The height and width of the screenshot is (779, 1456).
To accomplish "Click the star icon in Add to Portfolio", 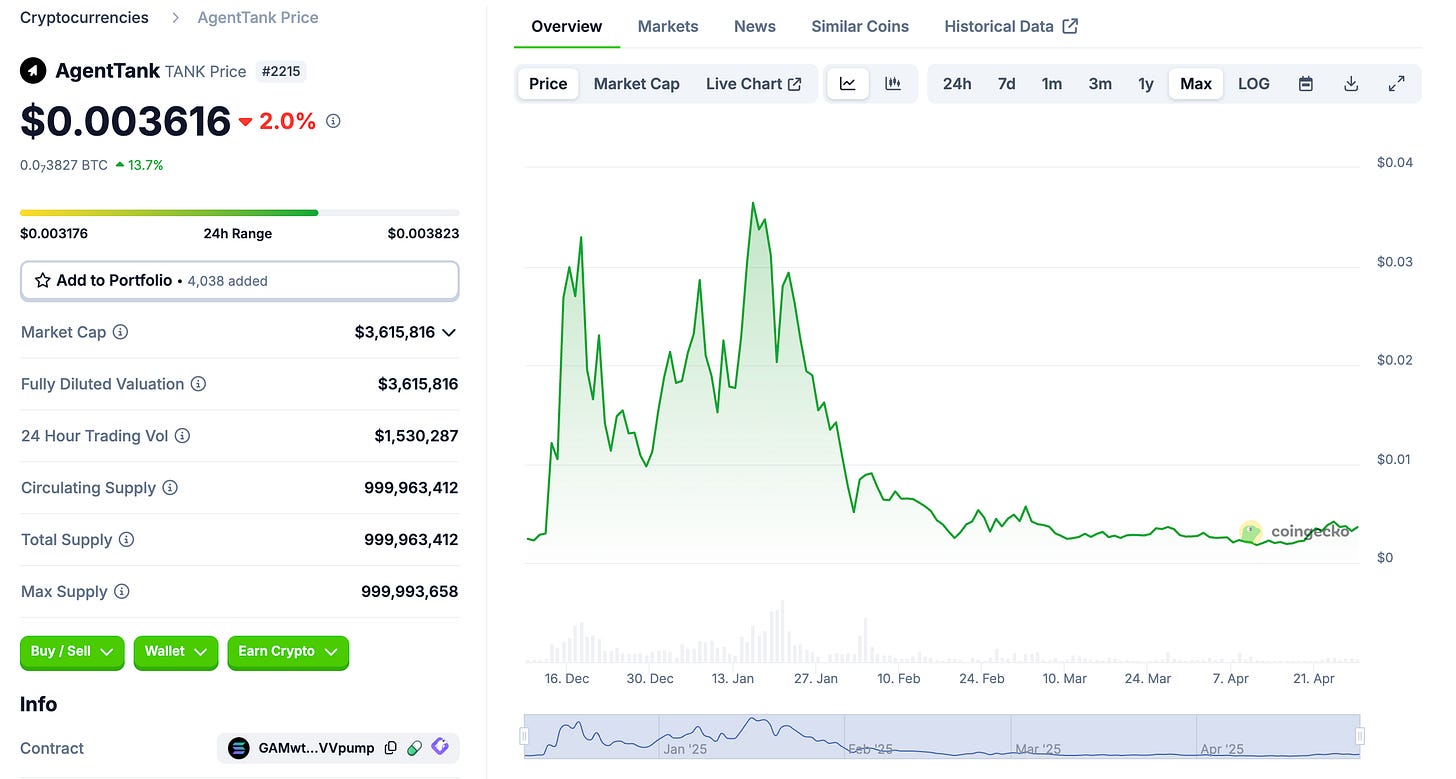I will point(43,281).
